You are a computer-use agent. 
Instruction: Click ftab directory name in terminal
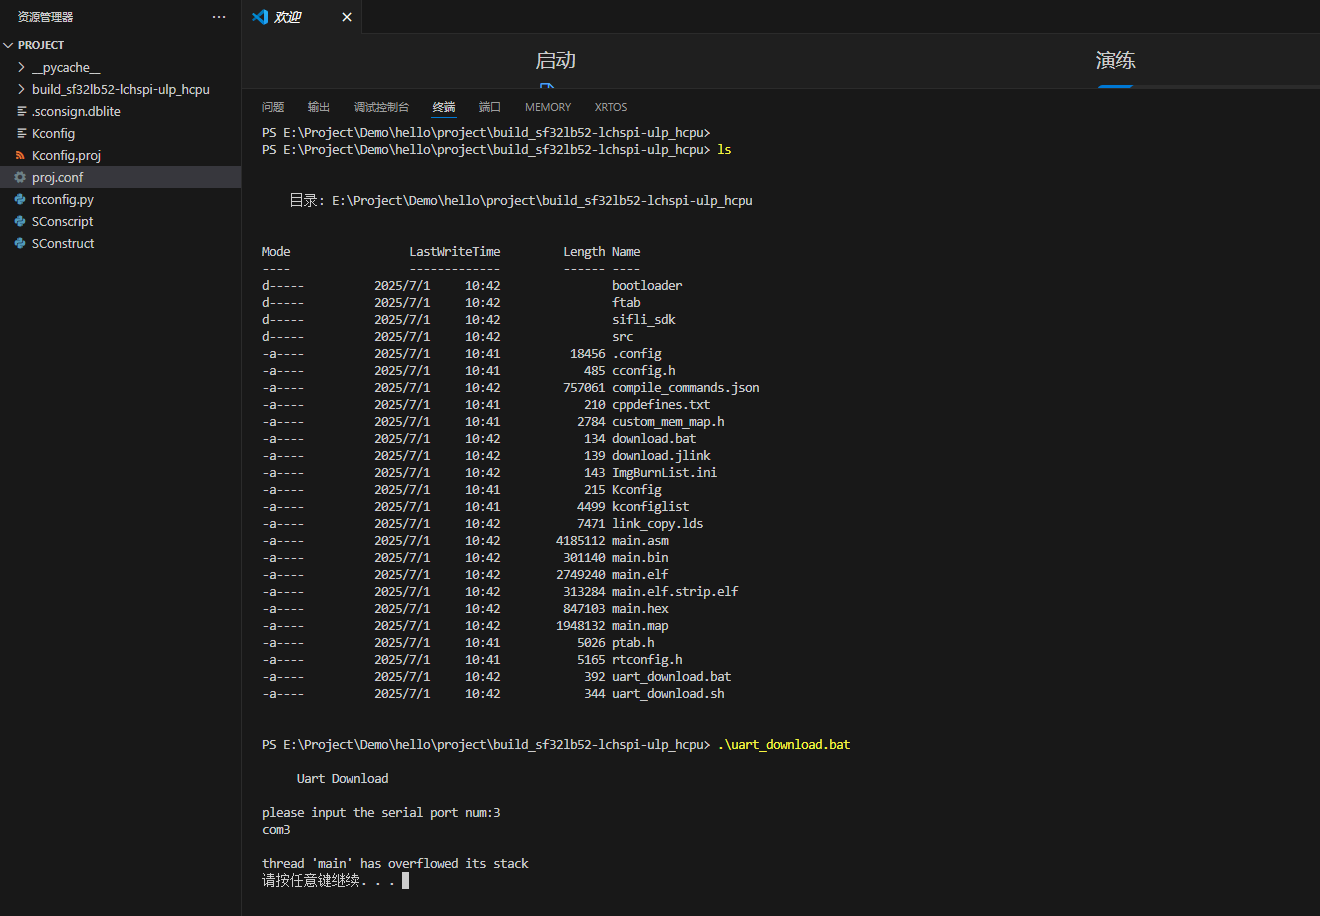(x=626, y=303)
